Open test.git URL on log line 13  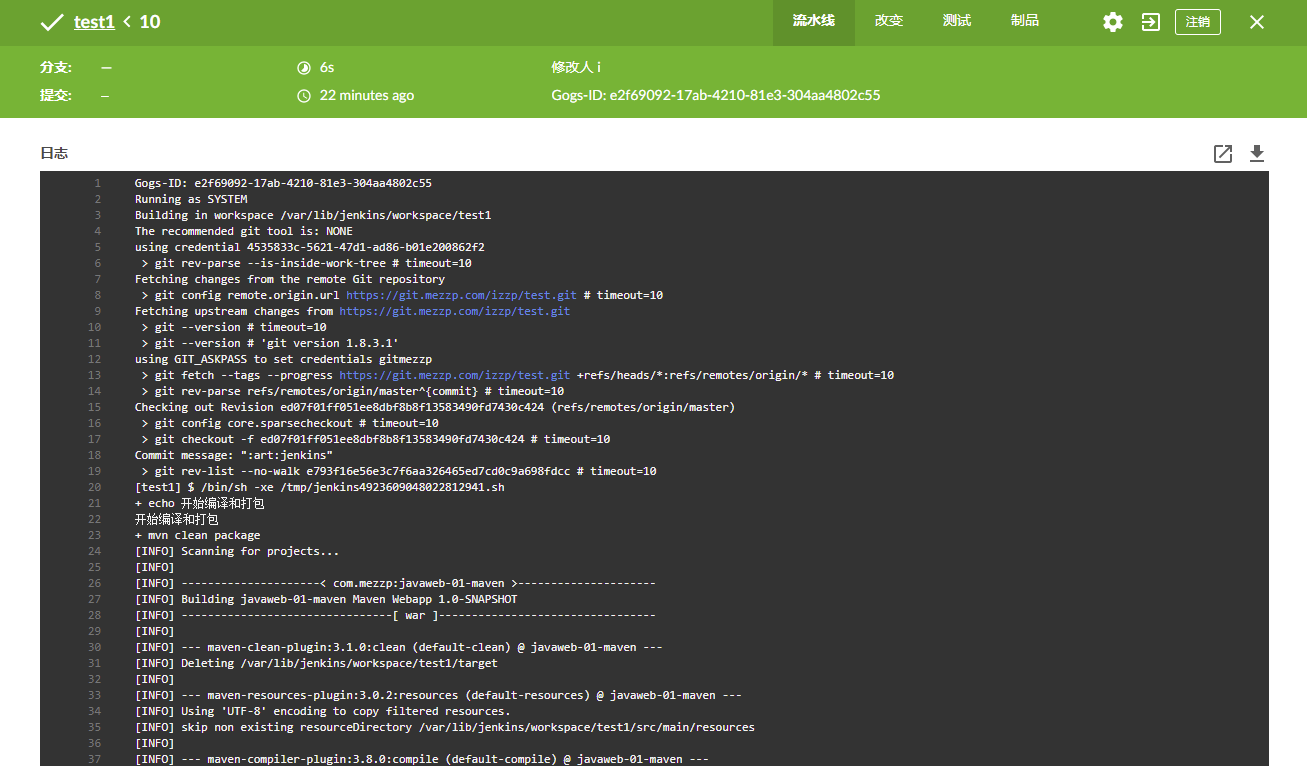coord(455,375)
